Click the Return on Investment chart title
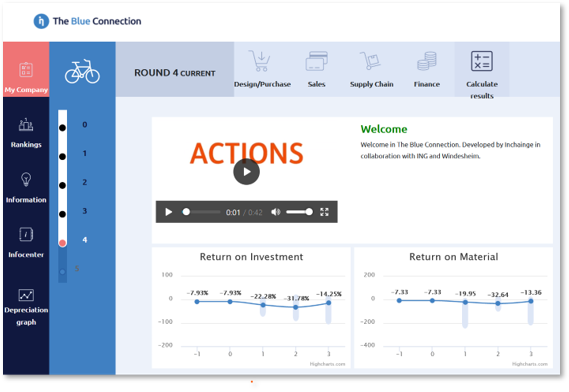569x392 pixels. [251, 257]
